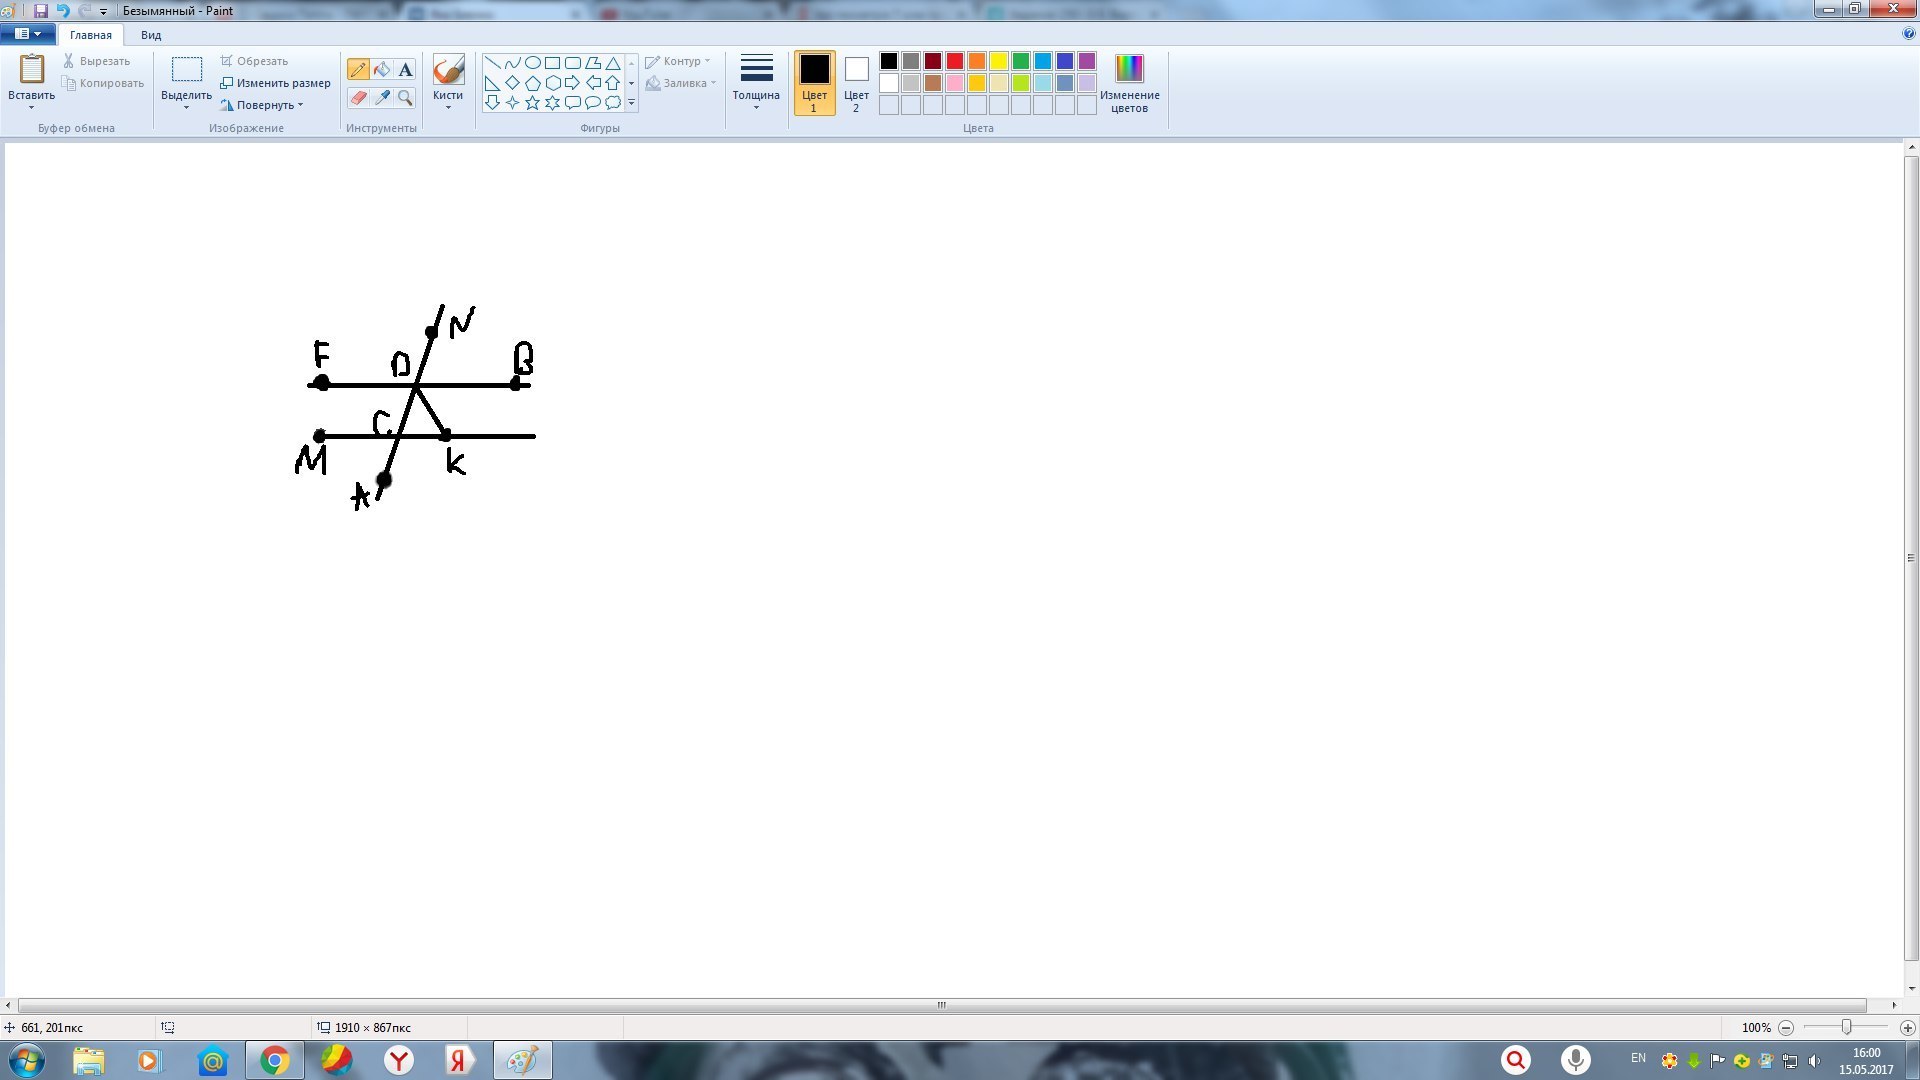The image size is (1920, 1080).
Task: Click Изменить размер resize button
Action: [276, 83]
